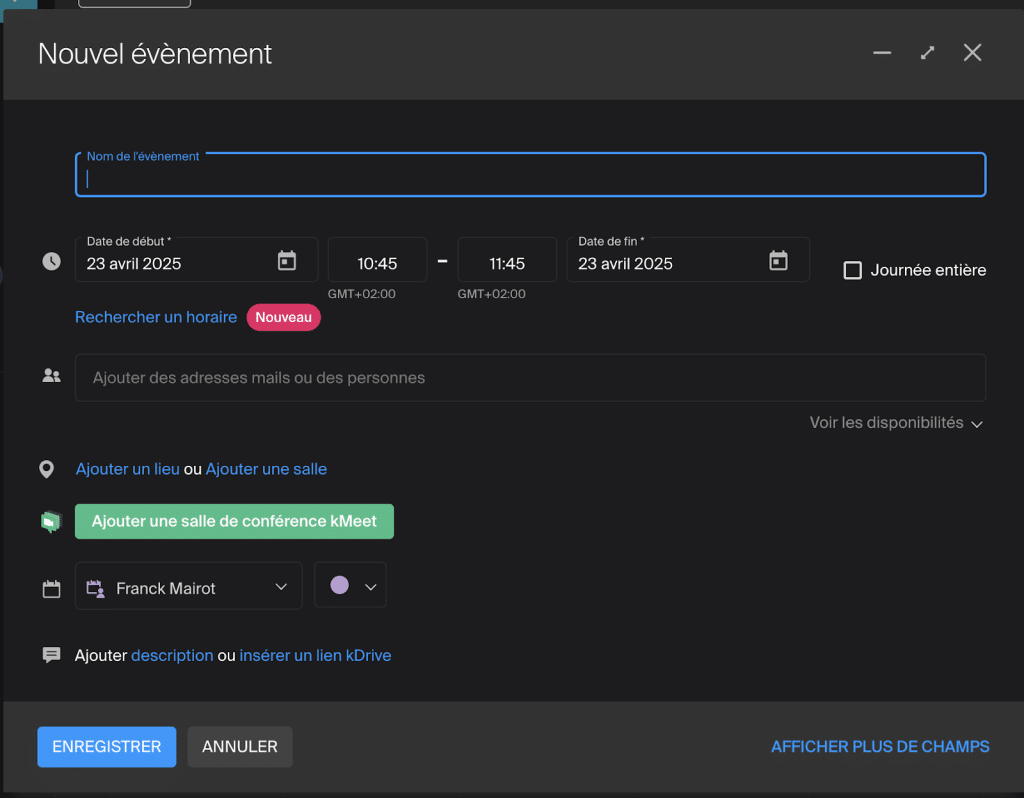Screen dimensions: 1024x798
Task: Click the attendees people icon
Action: point(52,377)
